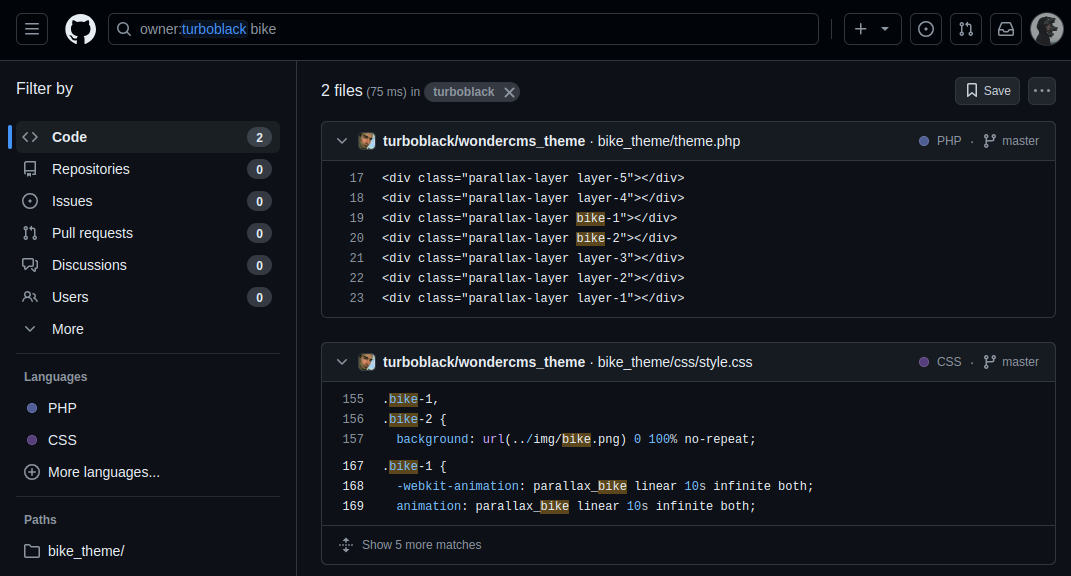Go to GitHub homepage via the Octocat logo

(81, 29)
